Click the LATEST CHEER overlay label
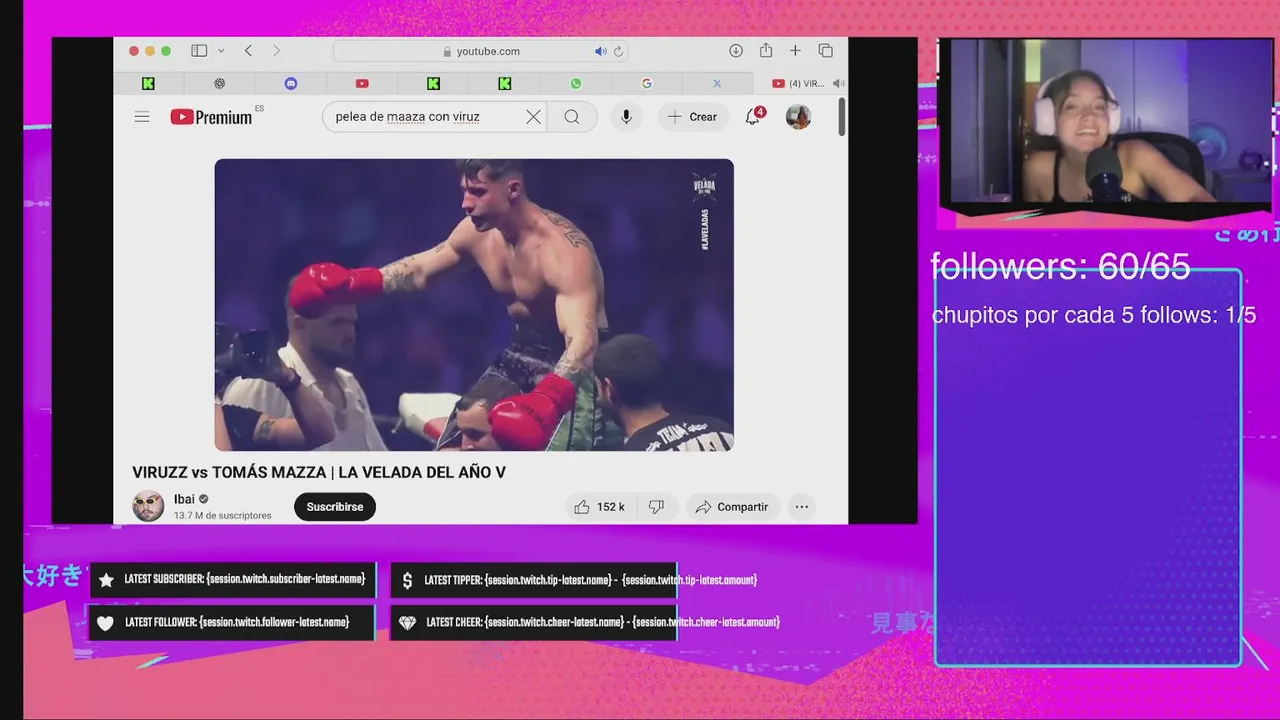Viewport: 1280px width, 720px height. pos(534,622)
